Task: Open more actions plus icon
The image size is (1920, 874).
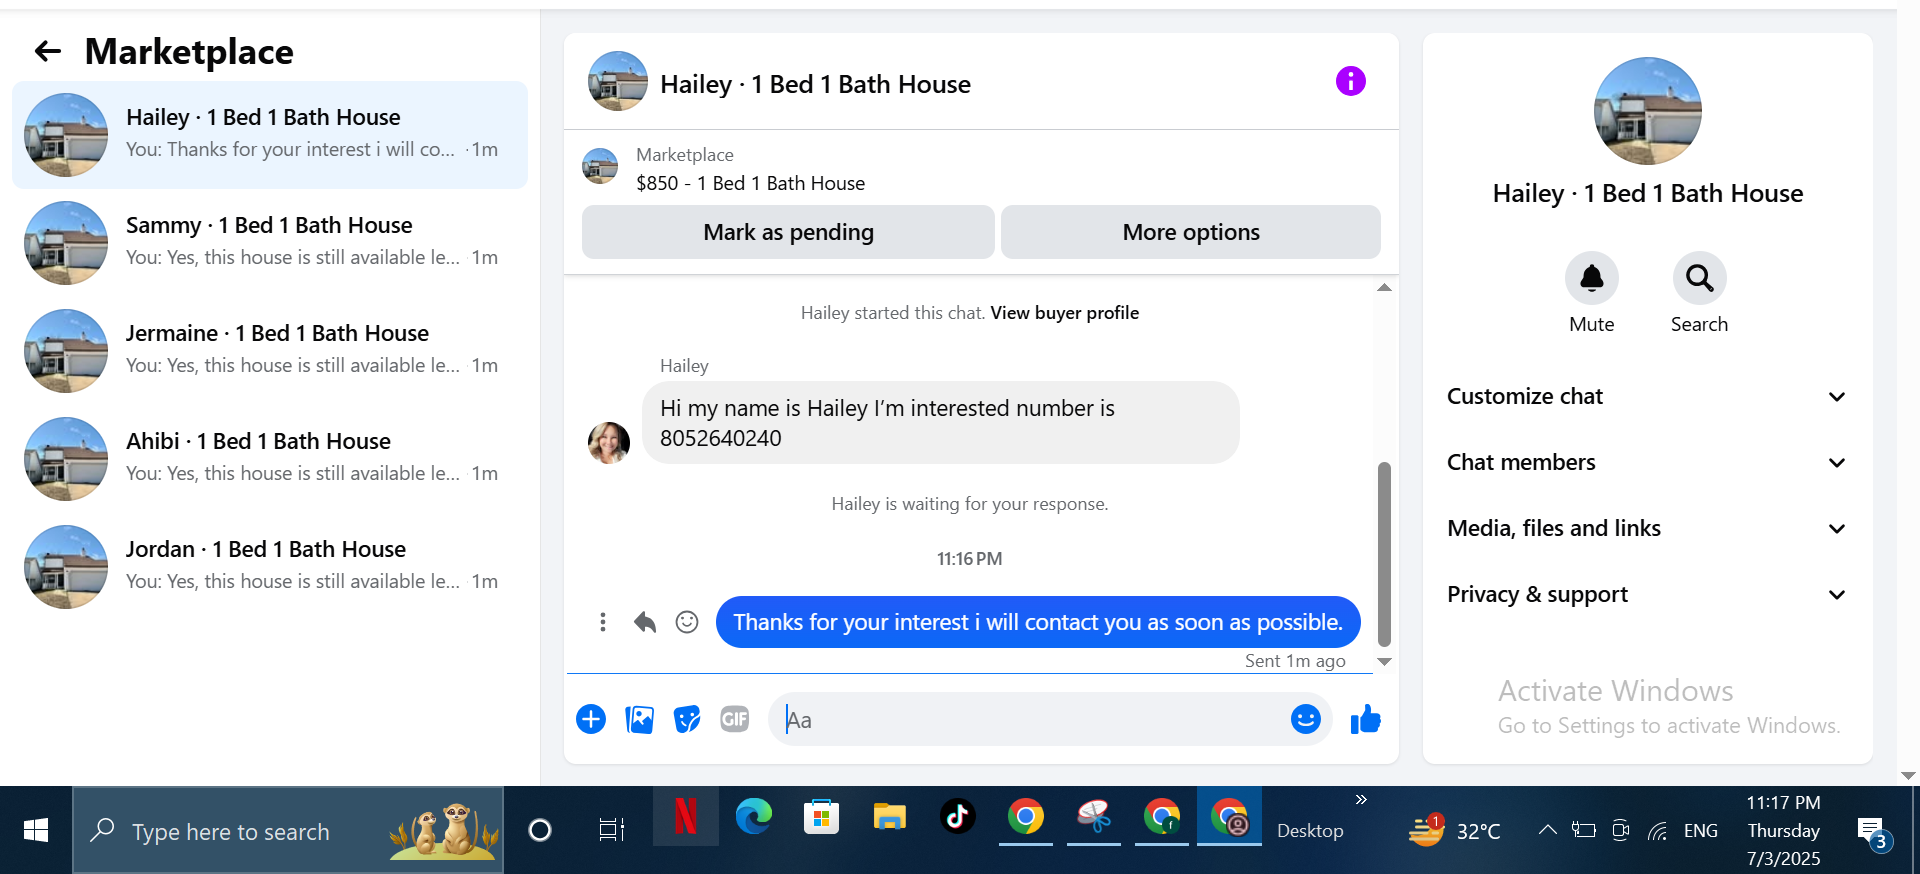Action: pyautogui.click(x=591, y=719)
